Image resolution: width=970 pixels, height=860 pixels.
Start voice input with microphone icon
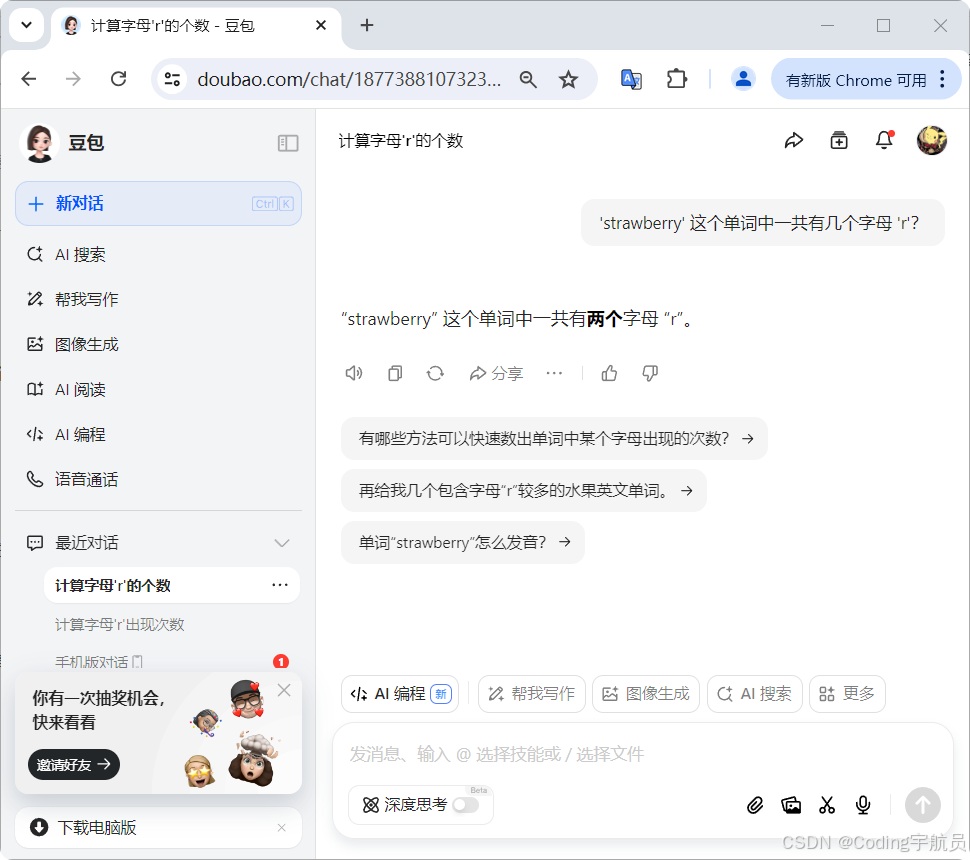pos(863,805)
